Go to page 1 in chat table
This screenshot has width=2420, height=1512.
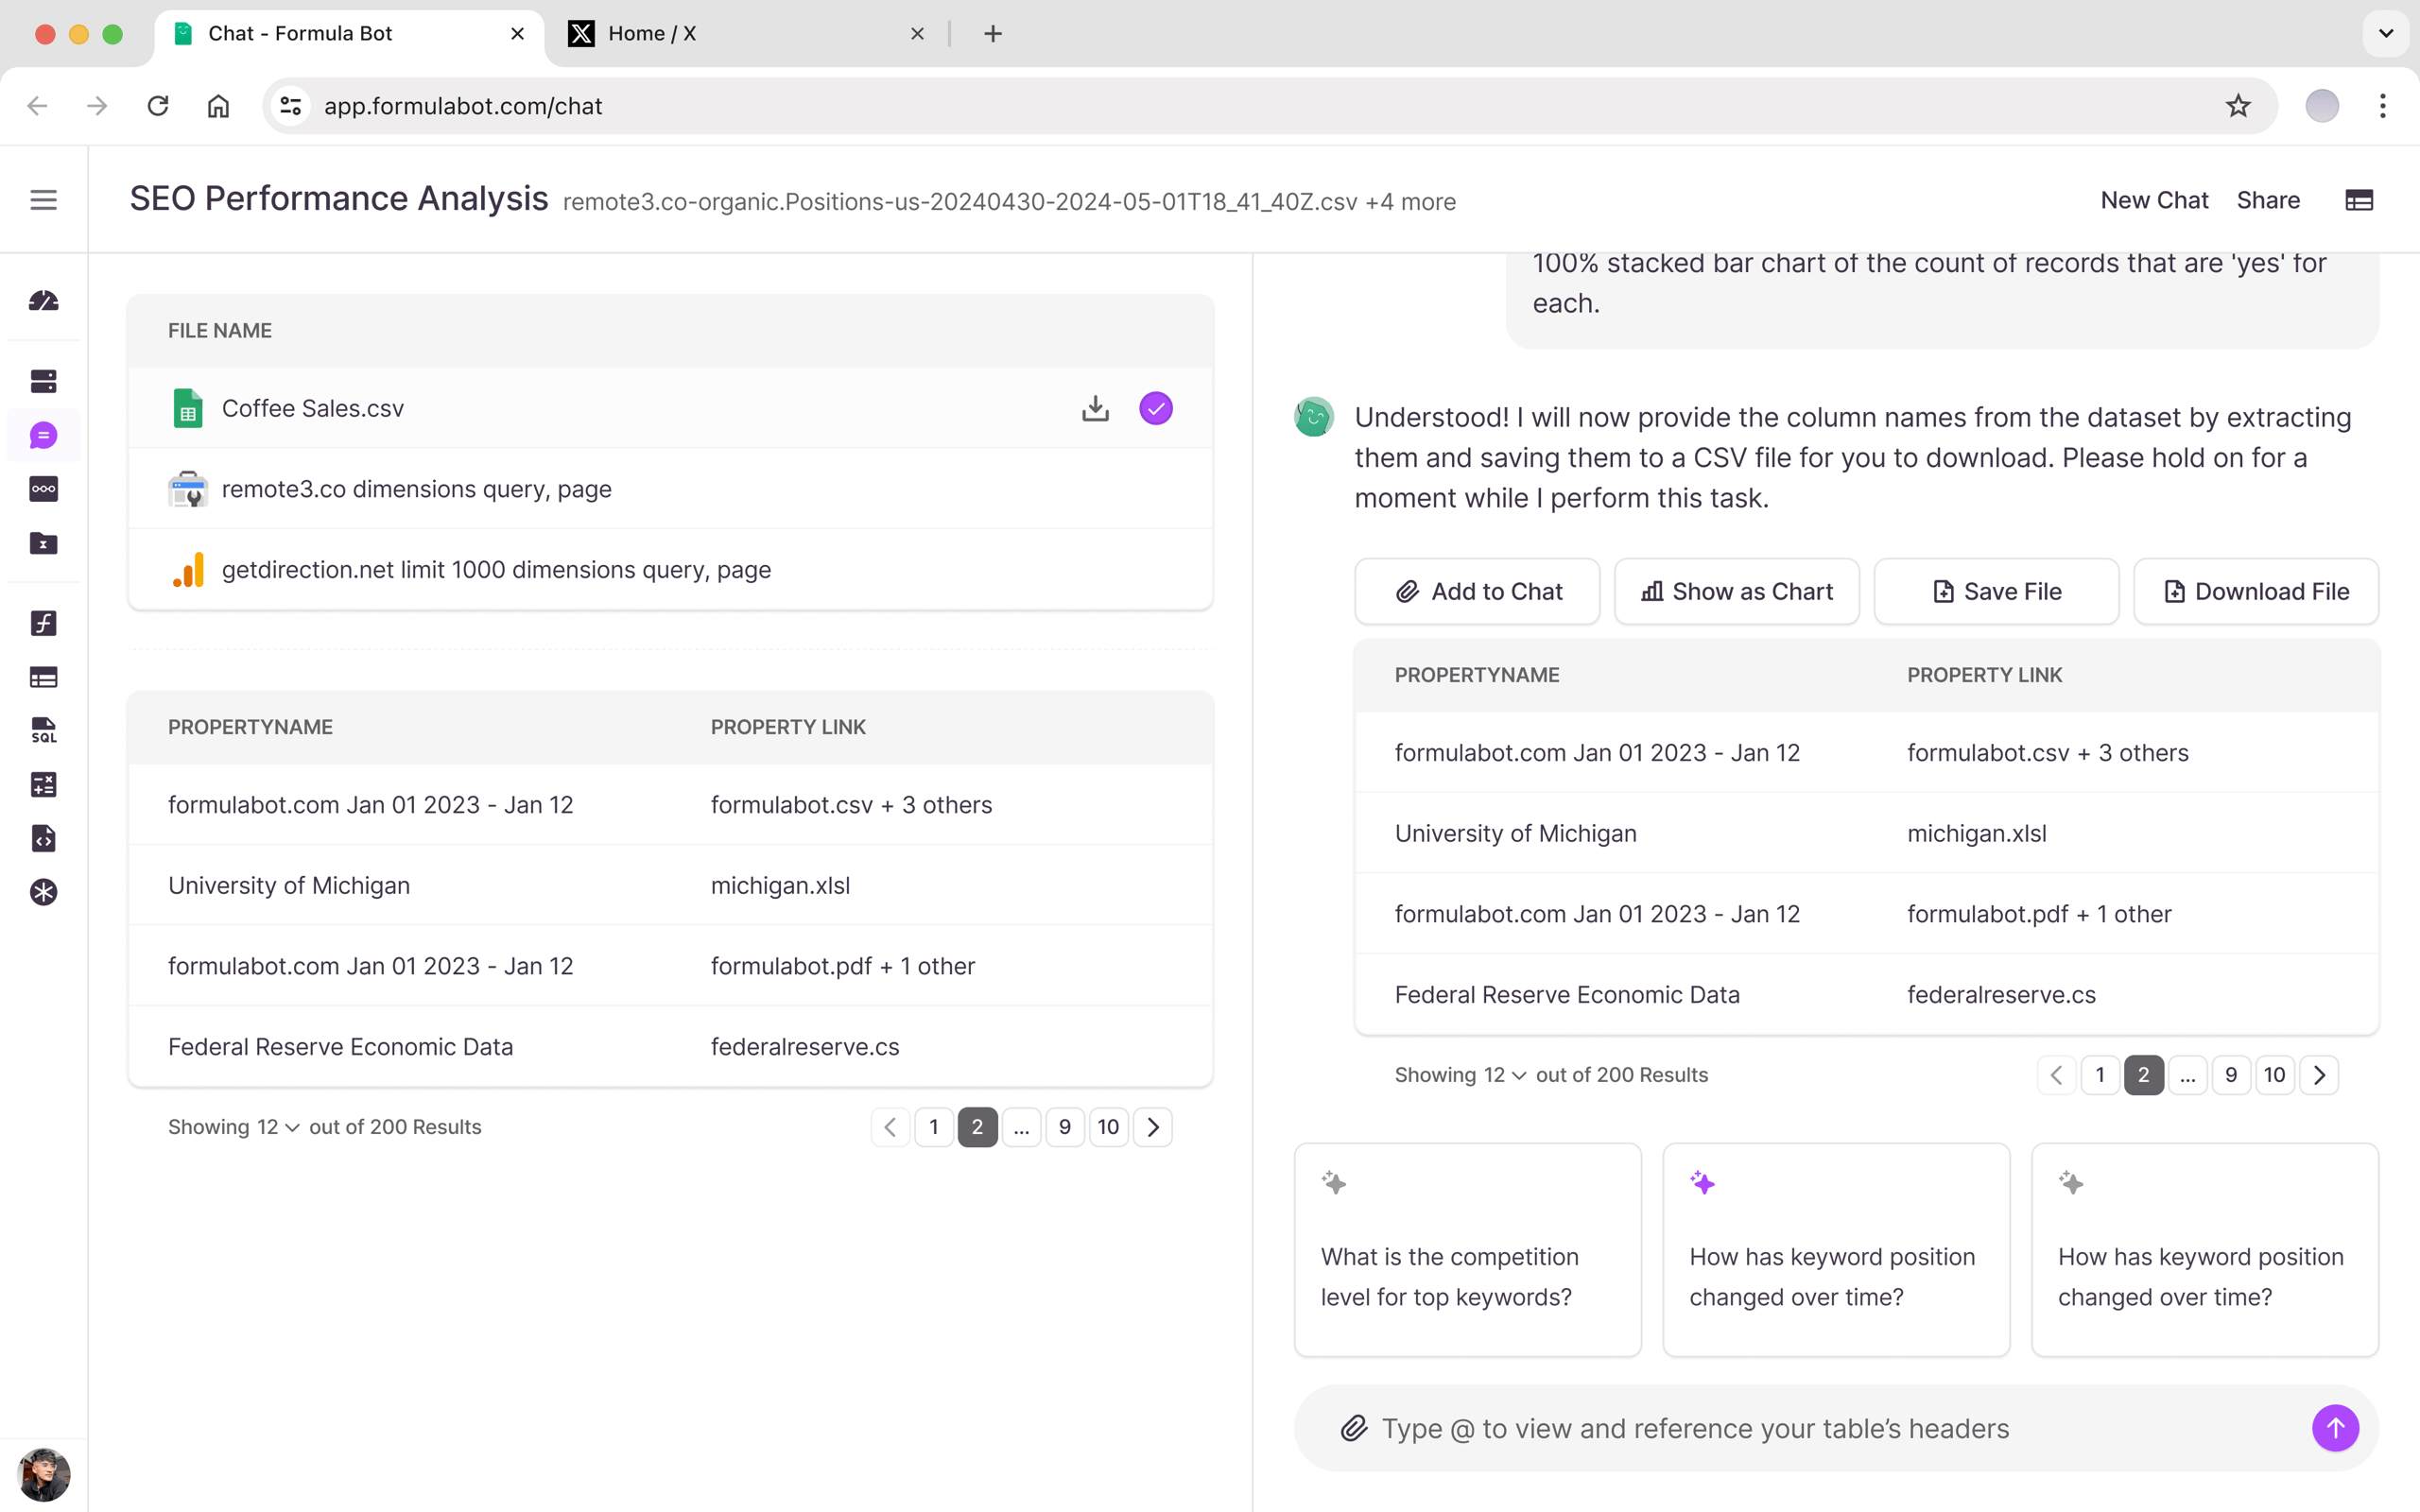point(2100,1075)
